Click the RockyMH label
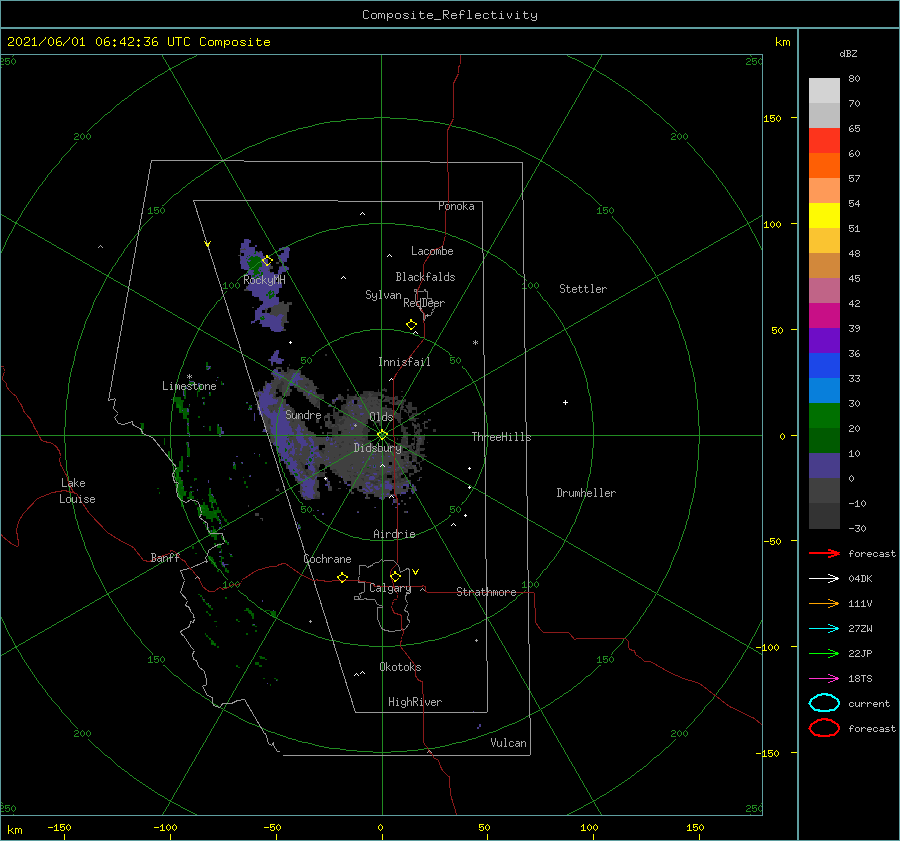900x841 pixels. point(264,280)
